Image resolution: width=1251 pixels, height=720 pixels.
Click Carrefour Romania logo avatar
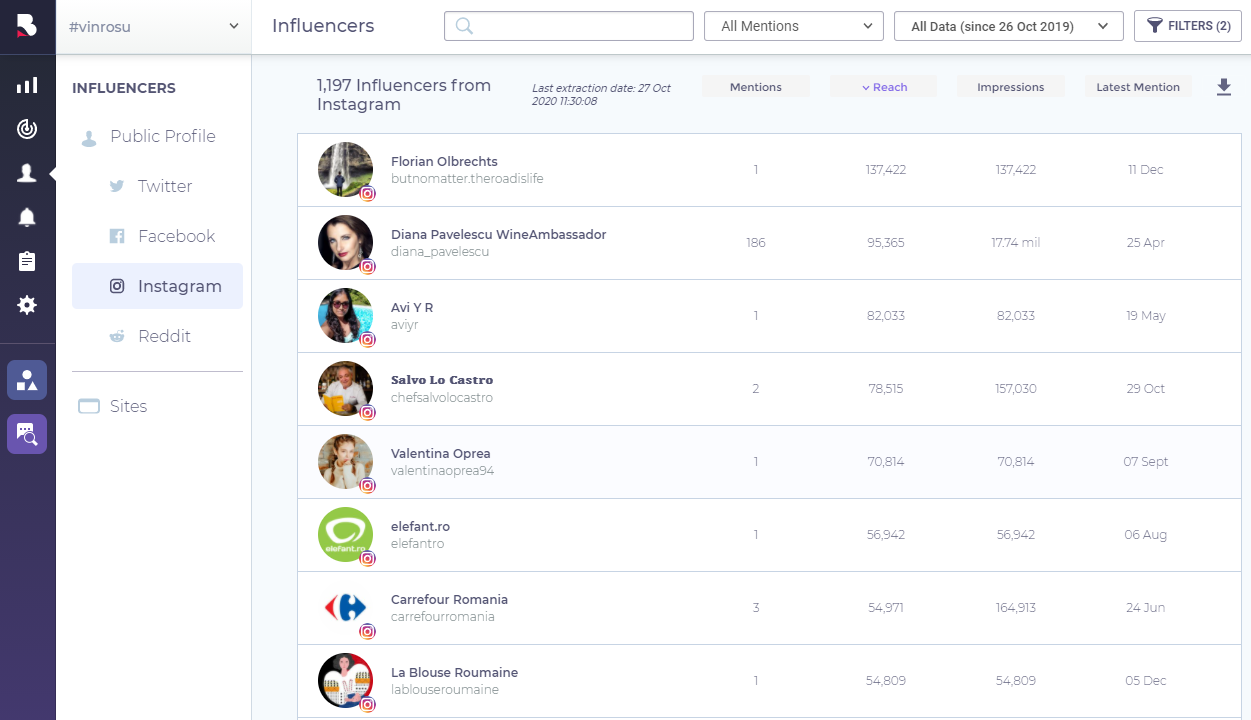pos(345,607)
